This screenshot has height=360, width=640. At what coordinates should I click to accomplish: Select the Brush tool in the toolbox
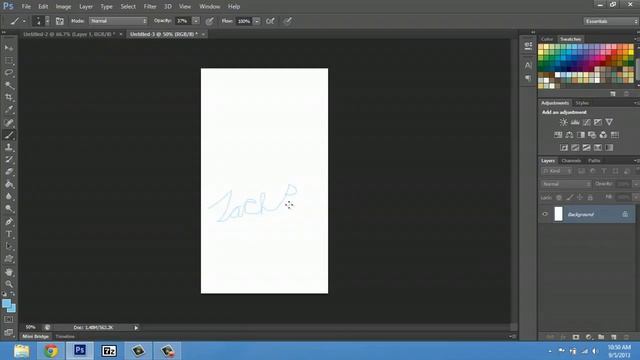click(9, 135)
